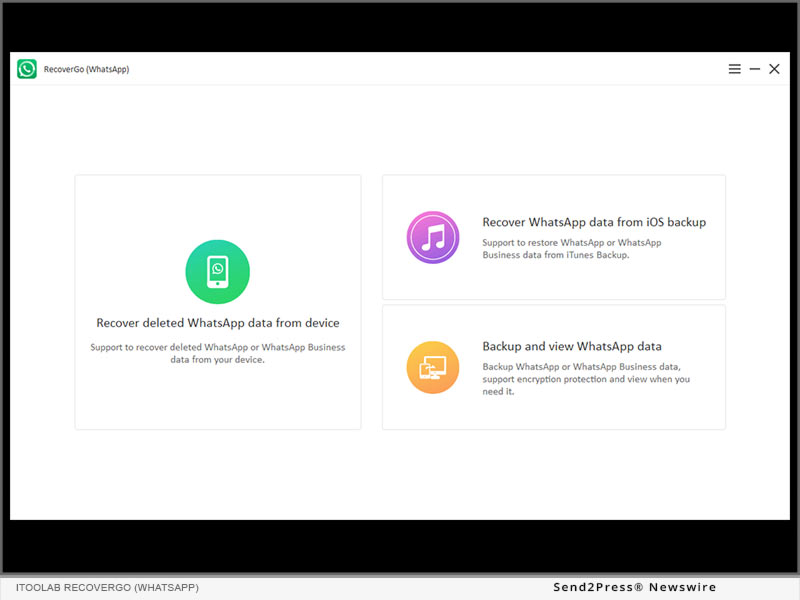Close the RecoverGo window
800x600 pixels.
[774, 69]
